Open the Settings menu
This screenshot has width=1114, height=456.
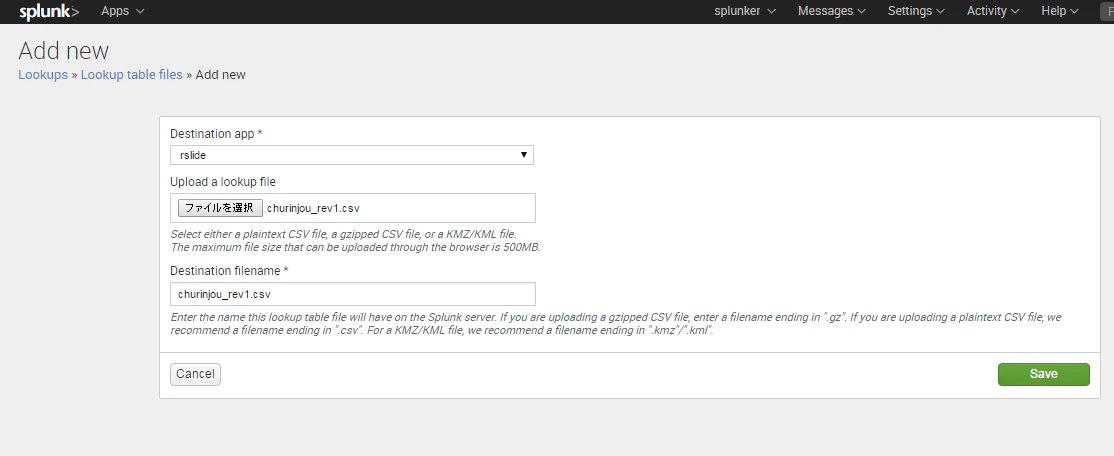coord(916,11)
